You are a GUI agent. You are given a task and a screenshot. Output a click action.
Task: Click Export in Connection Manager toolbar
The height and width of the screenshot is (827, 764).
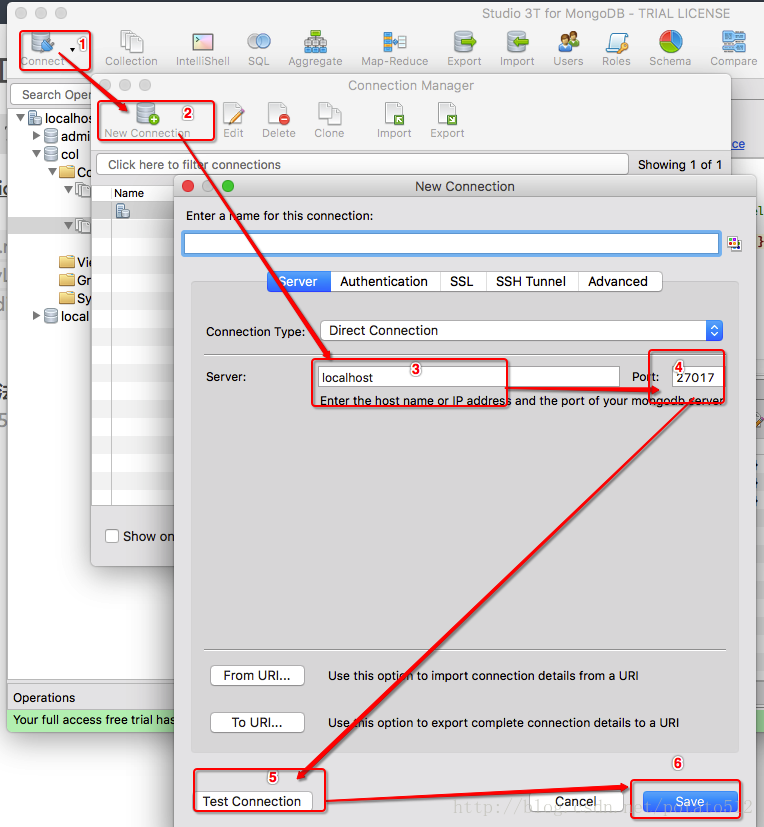coord(447,120)
